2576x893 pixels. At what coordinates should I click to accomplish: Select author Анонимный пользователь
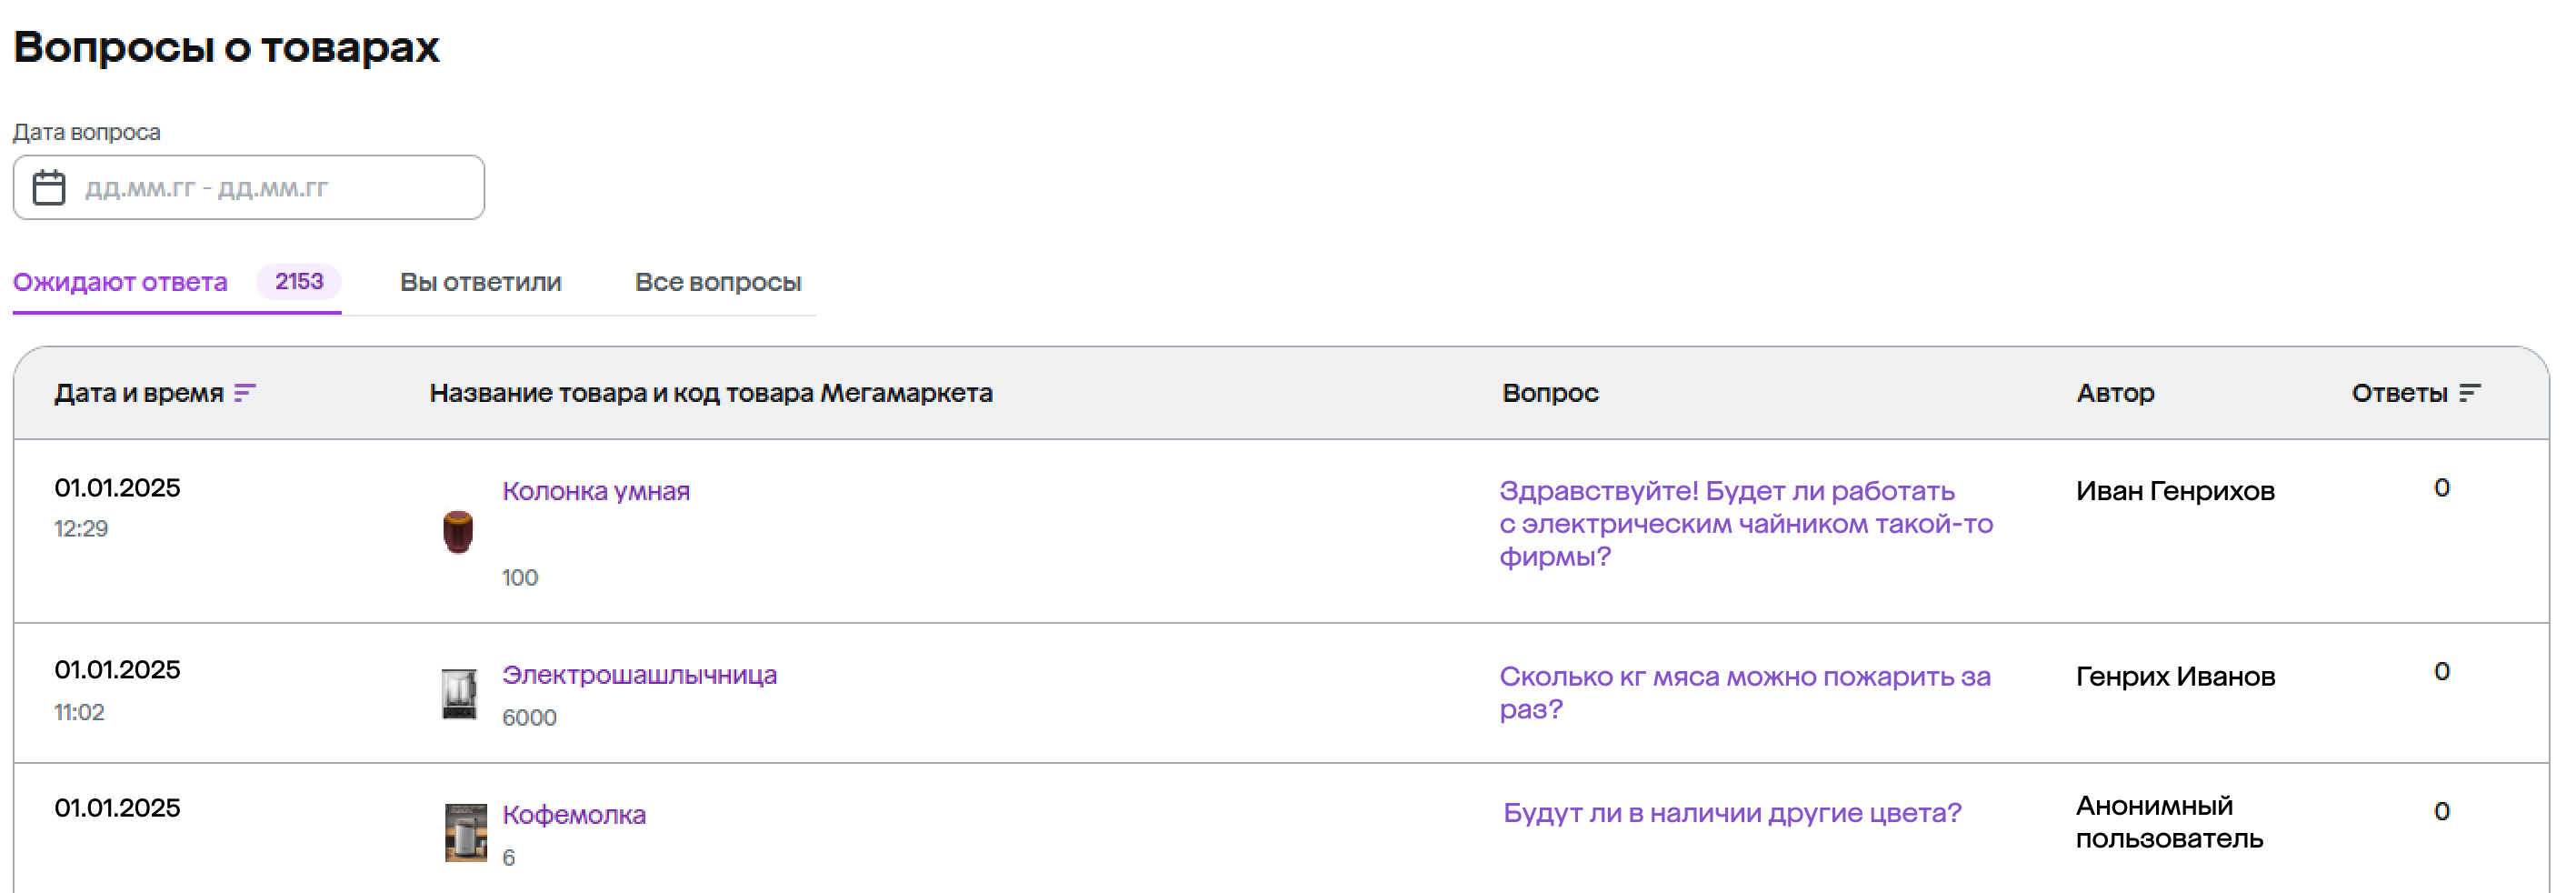pos(2169,822)
